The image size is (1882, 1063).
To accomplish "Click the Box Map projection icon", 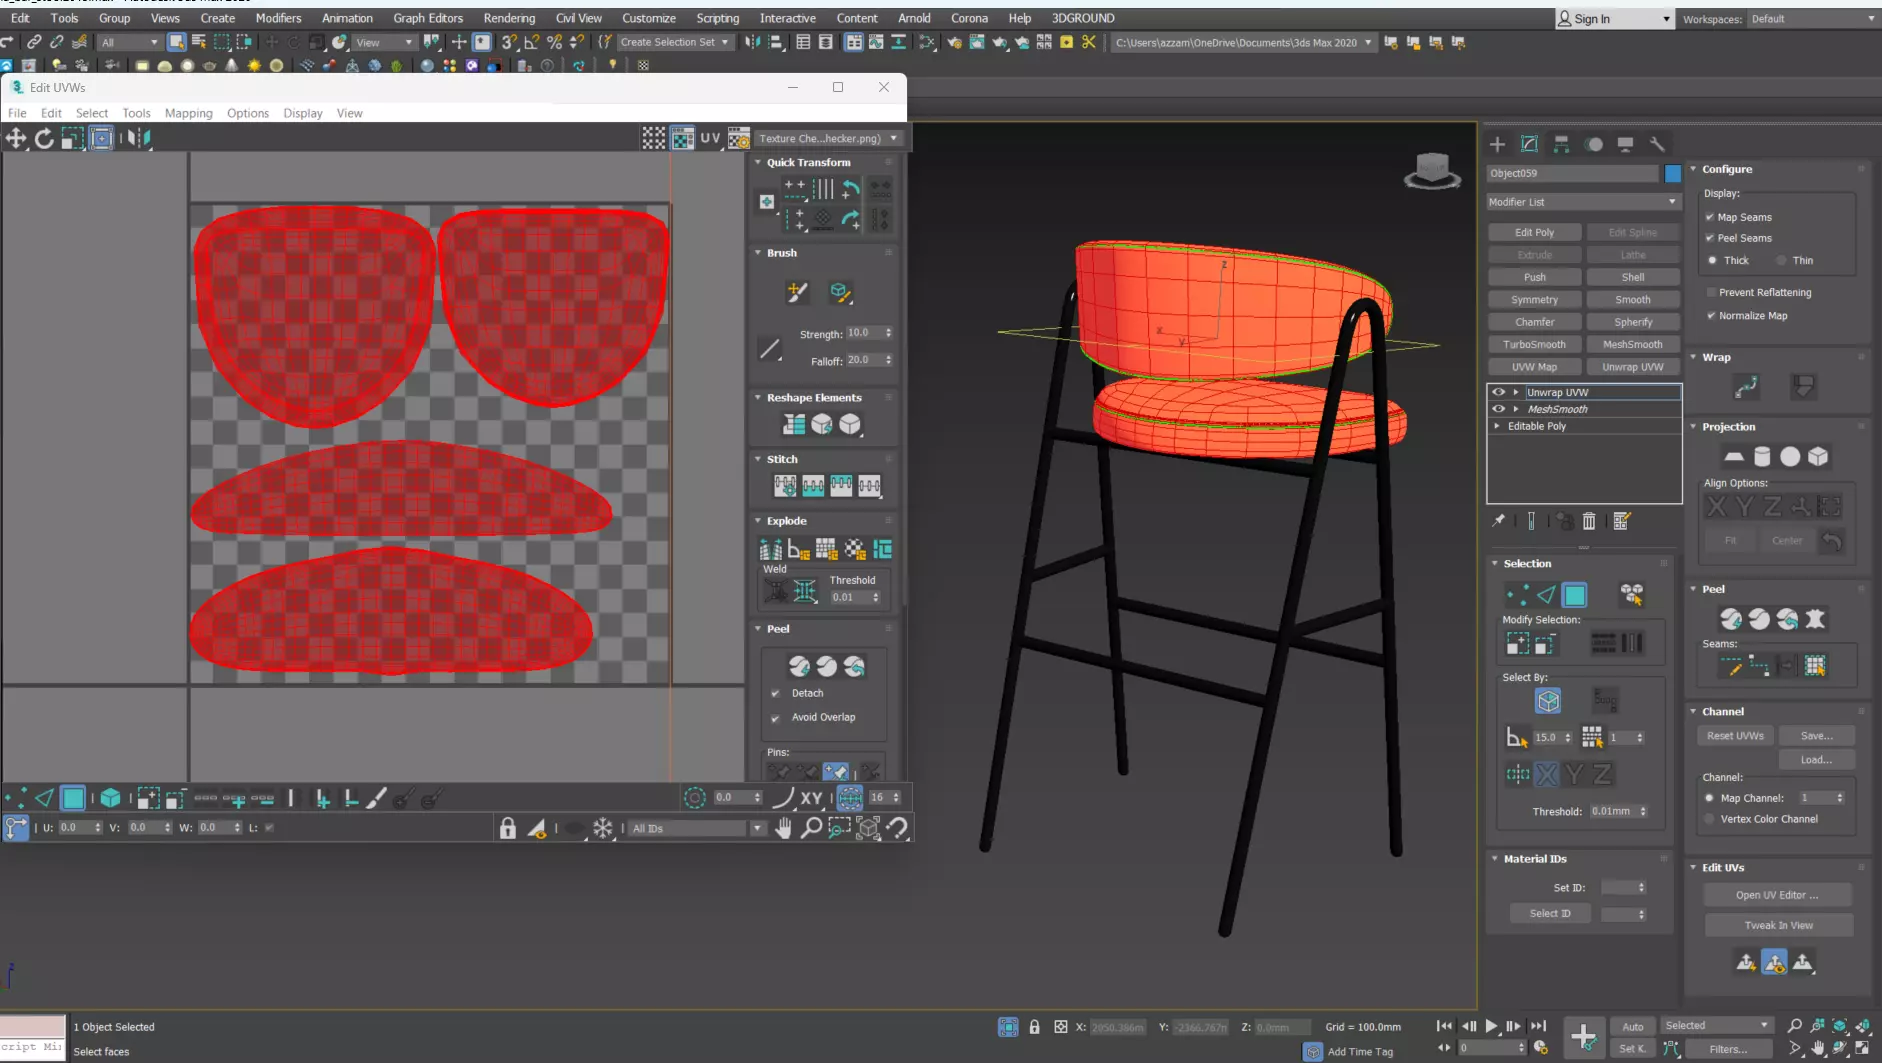I will (x=1818, y=457).
